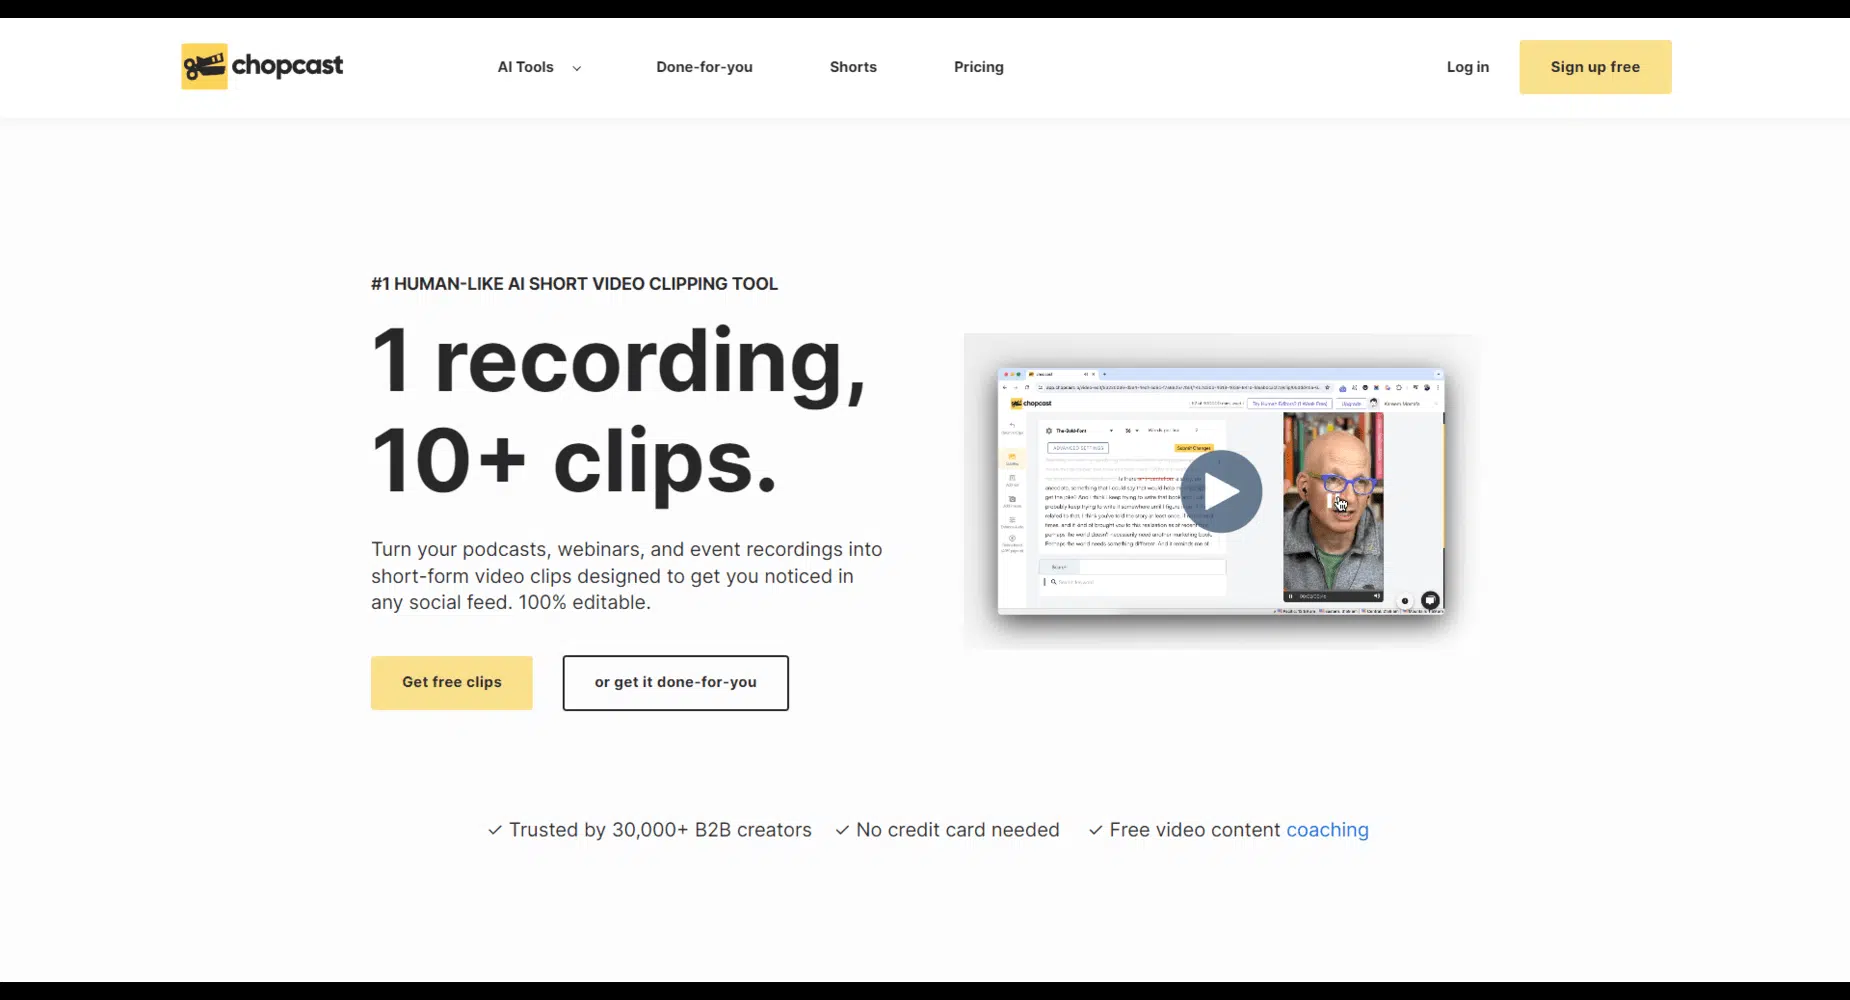The height and width of the screenshot is (1000, 1850).
Task: Click the chopcast wordmark text
Action: pos(287,66)
